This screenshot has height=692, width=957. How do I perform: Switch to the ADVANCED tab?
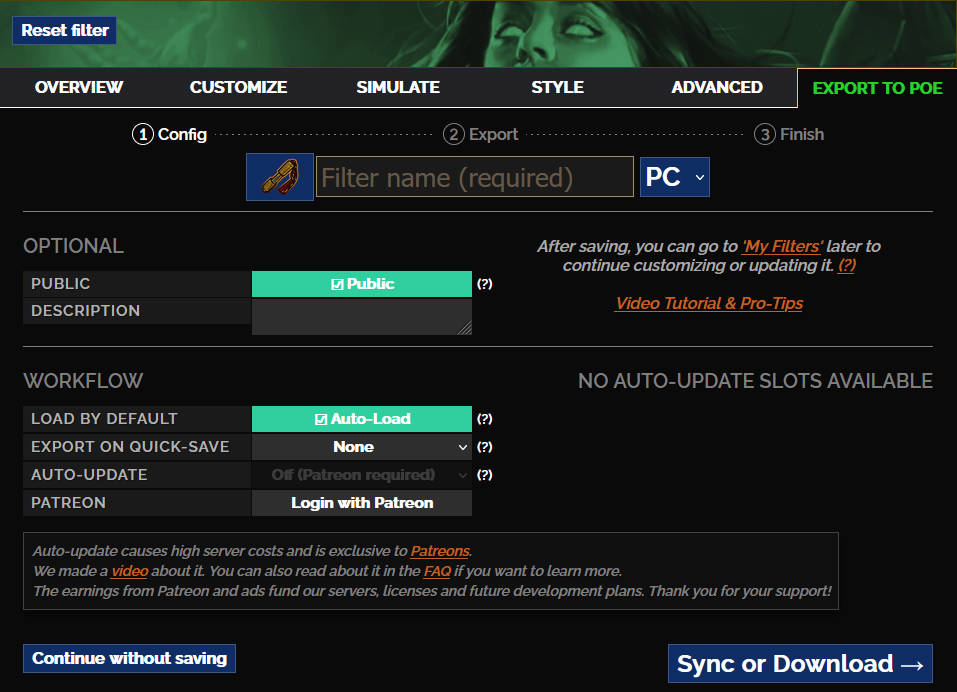click(717, 87)
